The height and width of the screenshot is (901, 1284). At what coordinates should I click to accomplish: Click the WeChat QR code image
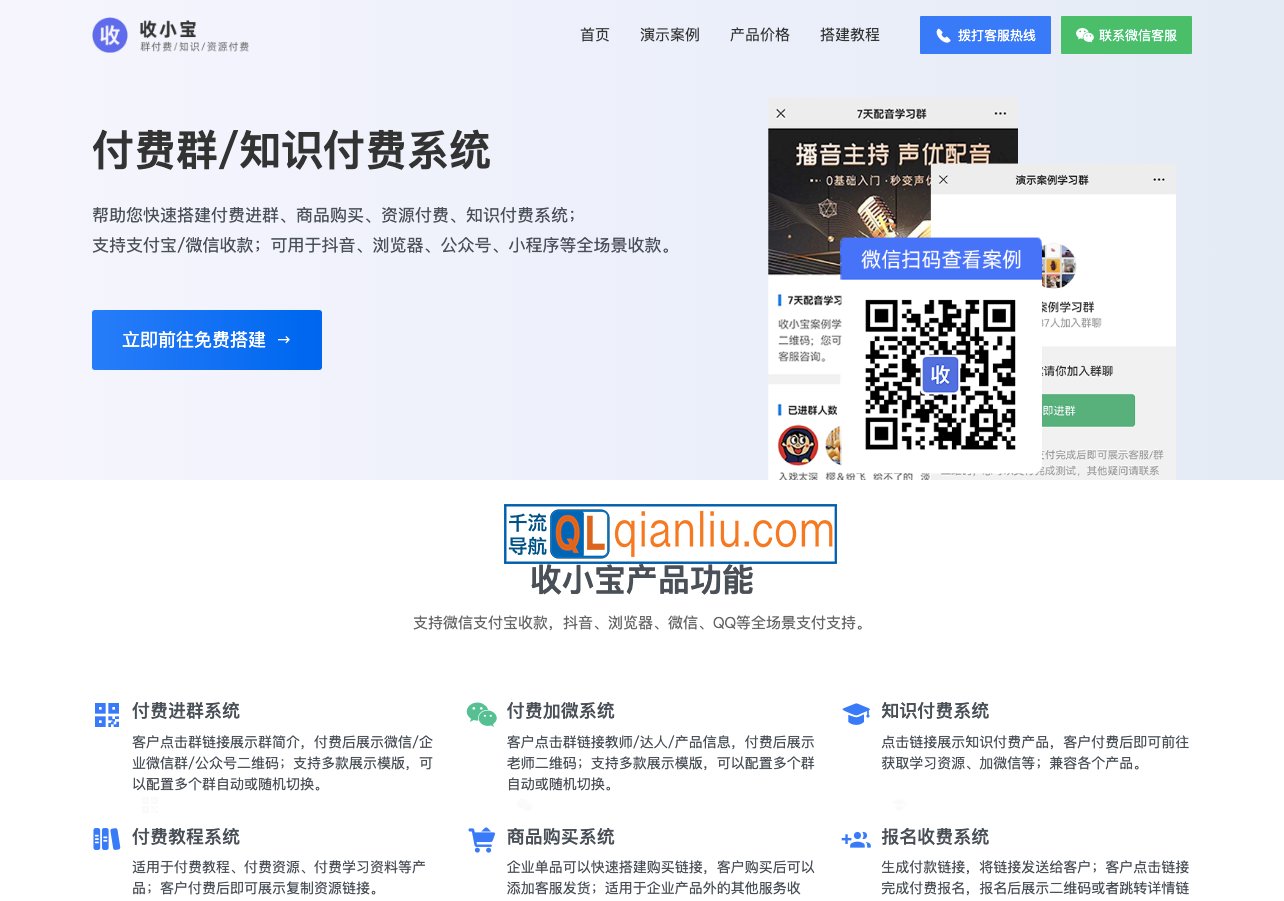tap(939, 375)
